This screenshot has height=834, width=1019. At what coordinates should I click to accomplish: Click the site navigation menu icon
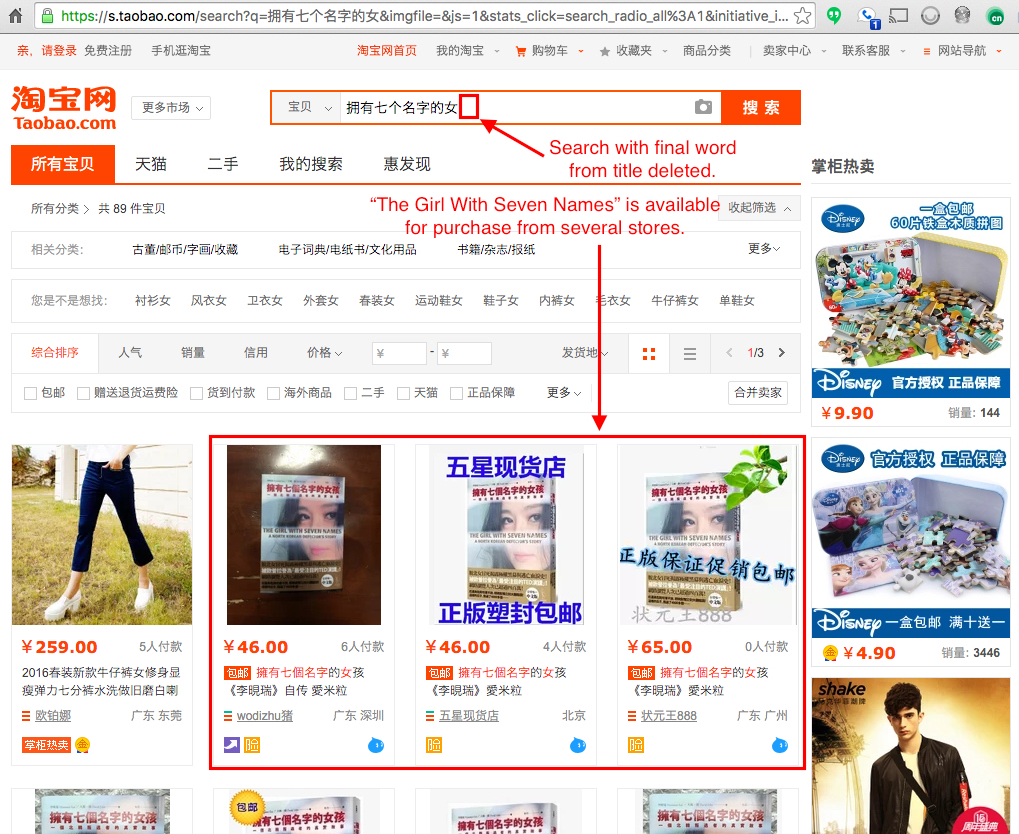[927, 51]
